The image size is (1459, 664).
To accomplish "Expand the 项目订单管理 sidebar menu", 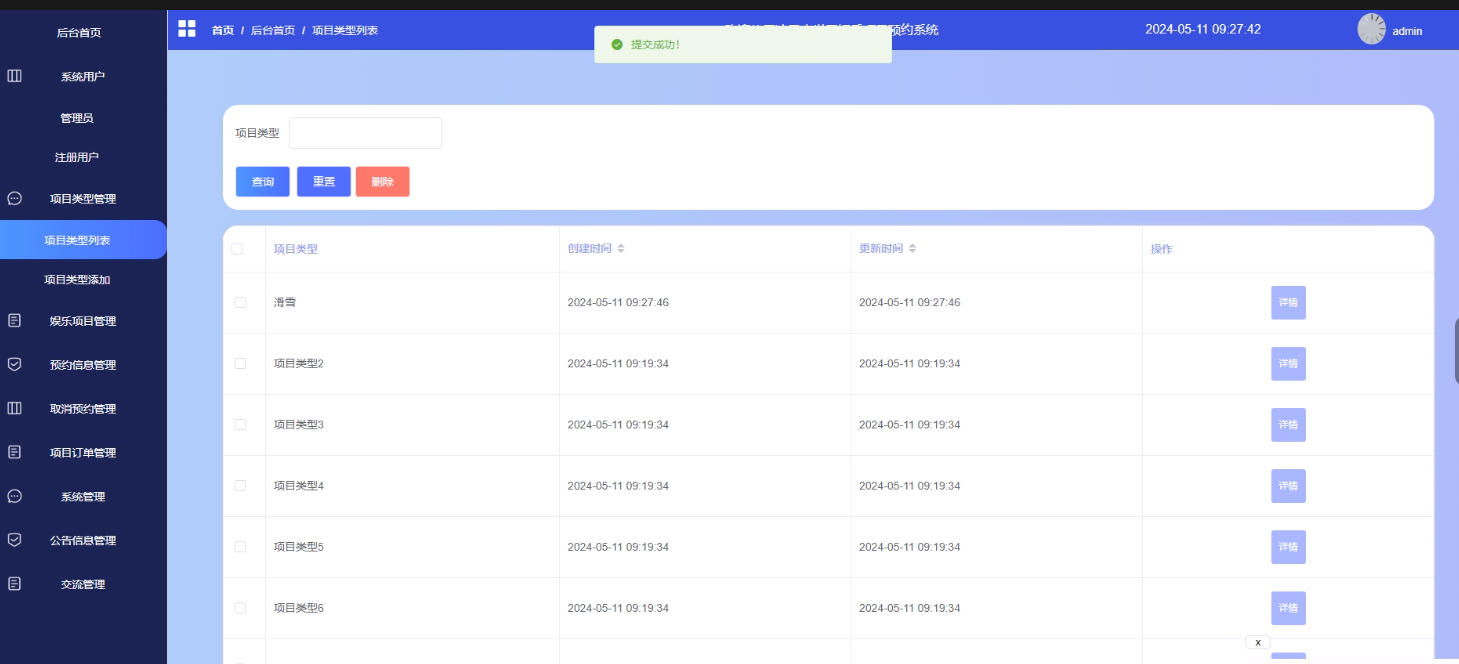I will coord(83,453).
